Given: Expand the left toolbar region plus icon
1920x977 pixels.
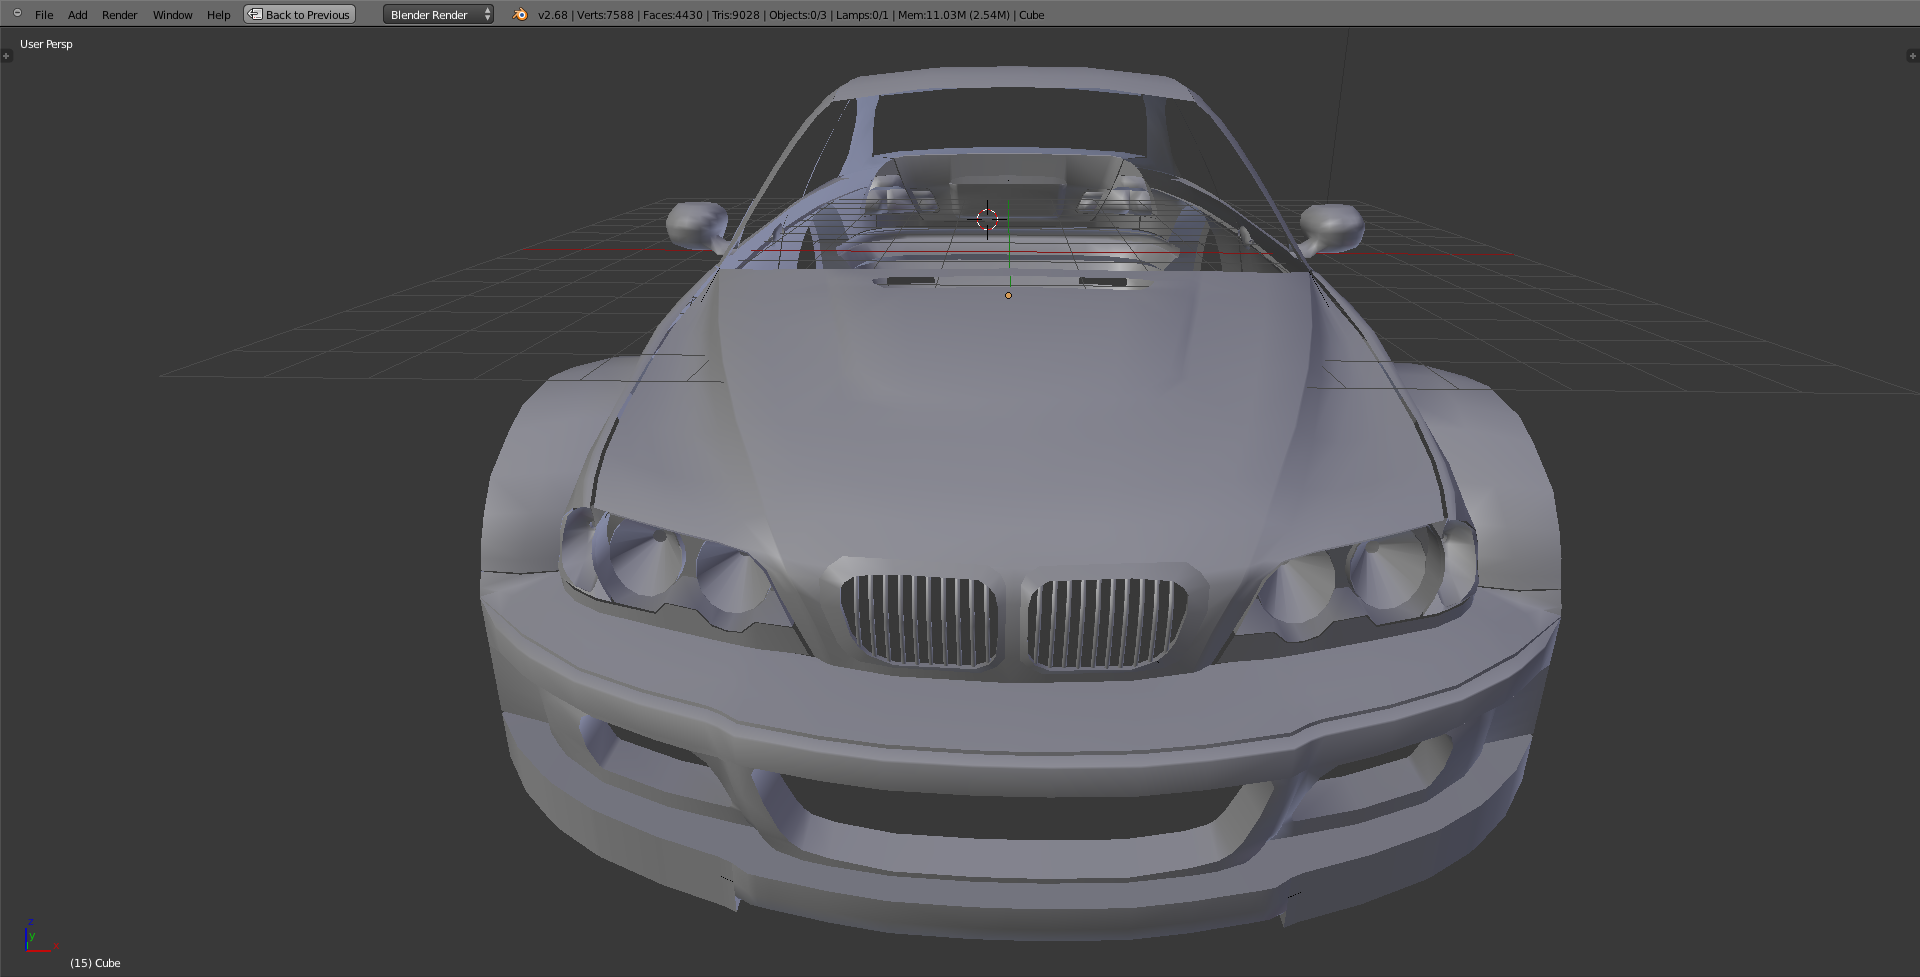Looking at the screenshot, I should [6, 56].
